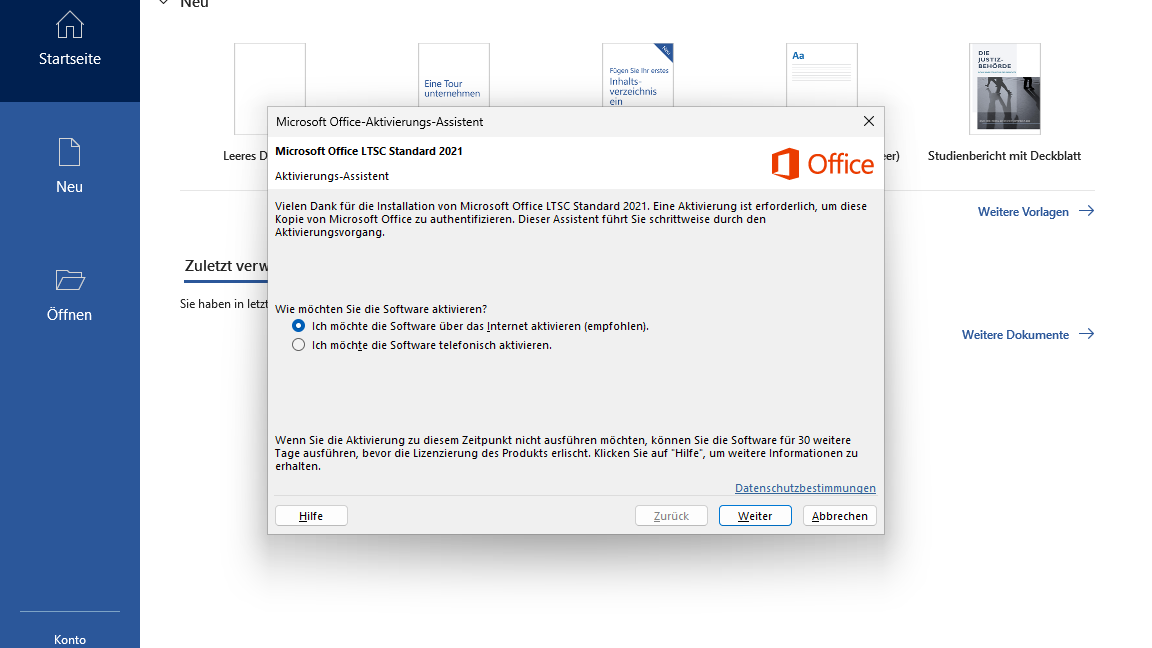1152x648 pixels.
Task: Collapse the Neu section chevron
Action: (x=163, y=4)
